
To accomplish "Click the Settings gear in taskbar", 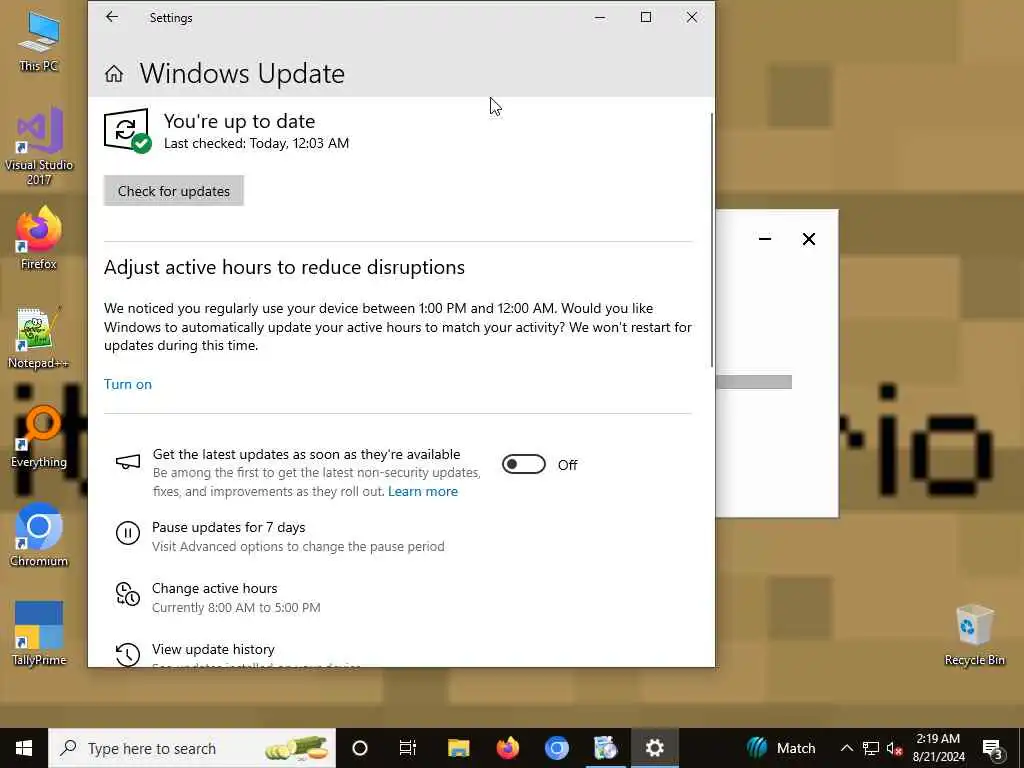I will 654,748.
